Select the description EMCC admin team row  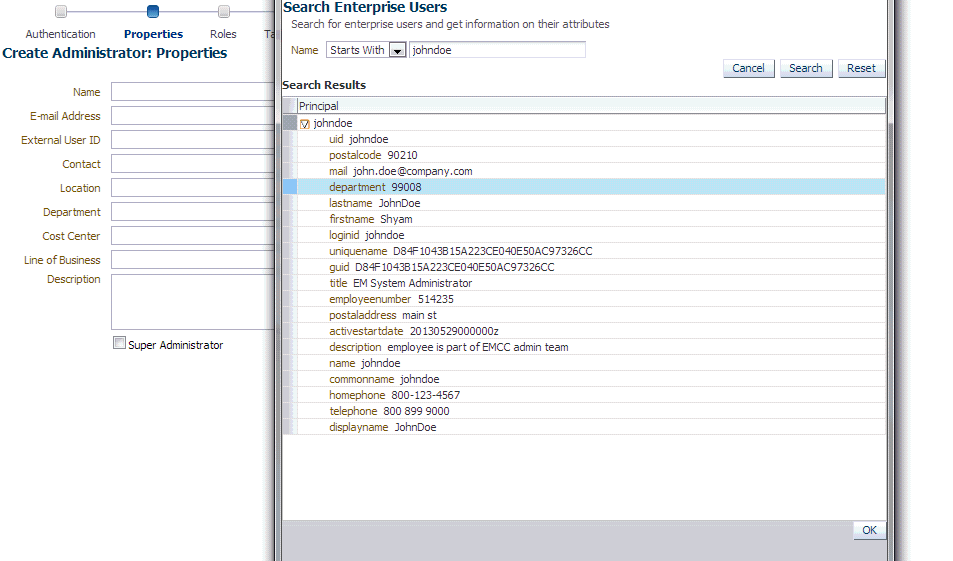pos(591,347)
